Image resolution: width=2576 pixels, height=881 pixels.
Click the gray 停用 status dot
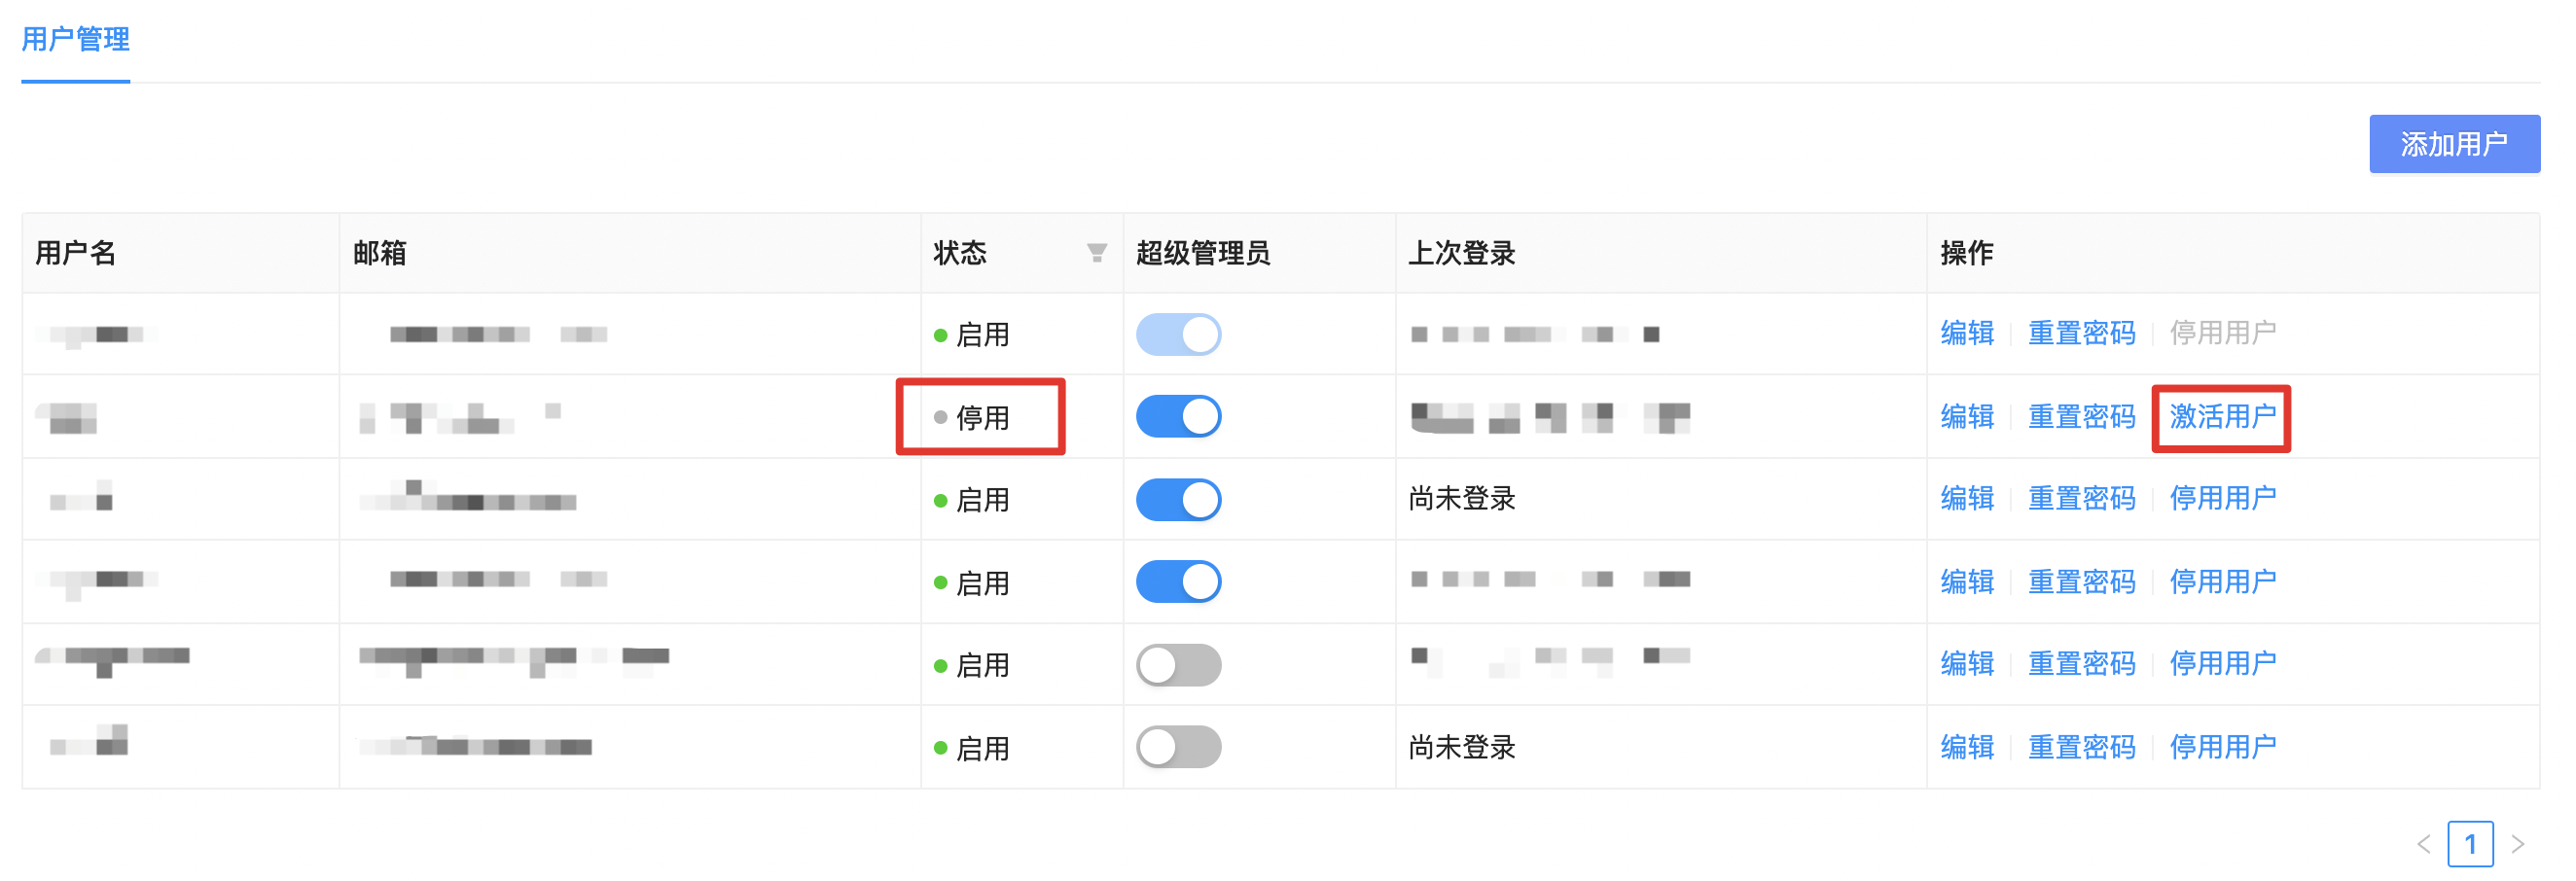point(940,417)
